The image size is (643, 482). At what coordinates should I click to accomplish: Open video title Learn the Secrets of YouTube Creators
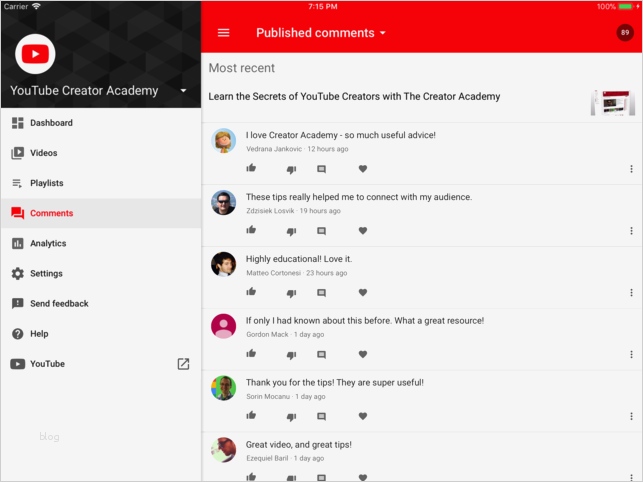(x=354, y=96)
